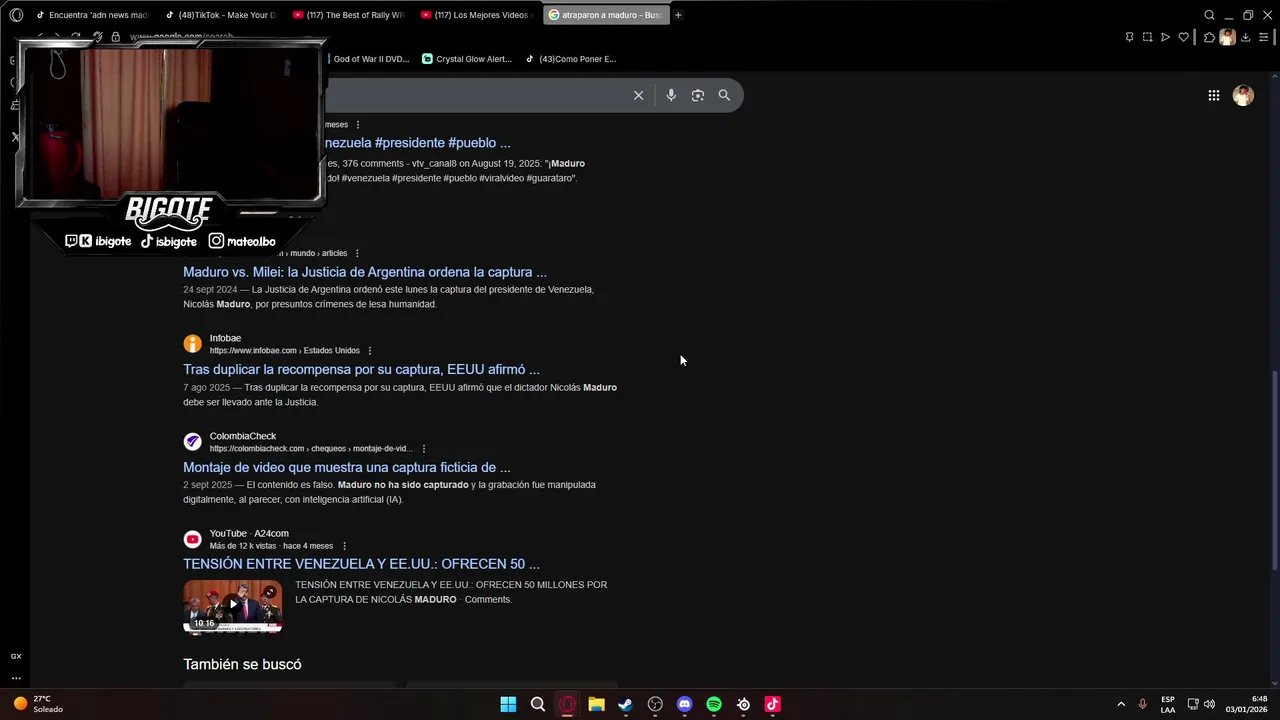Open 'Maduro vs. Milei' result link
Image resolution: width=1280 pixels, height=720 pixels.
(365, 272)
